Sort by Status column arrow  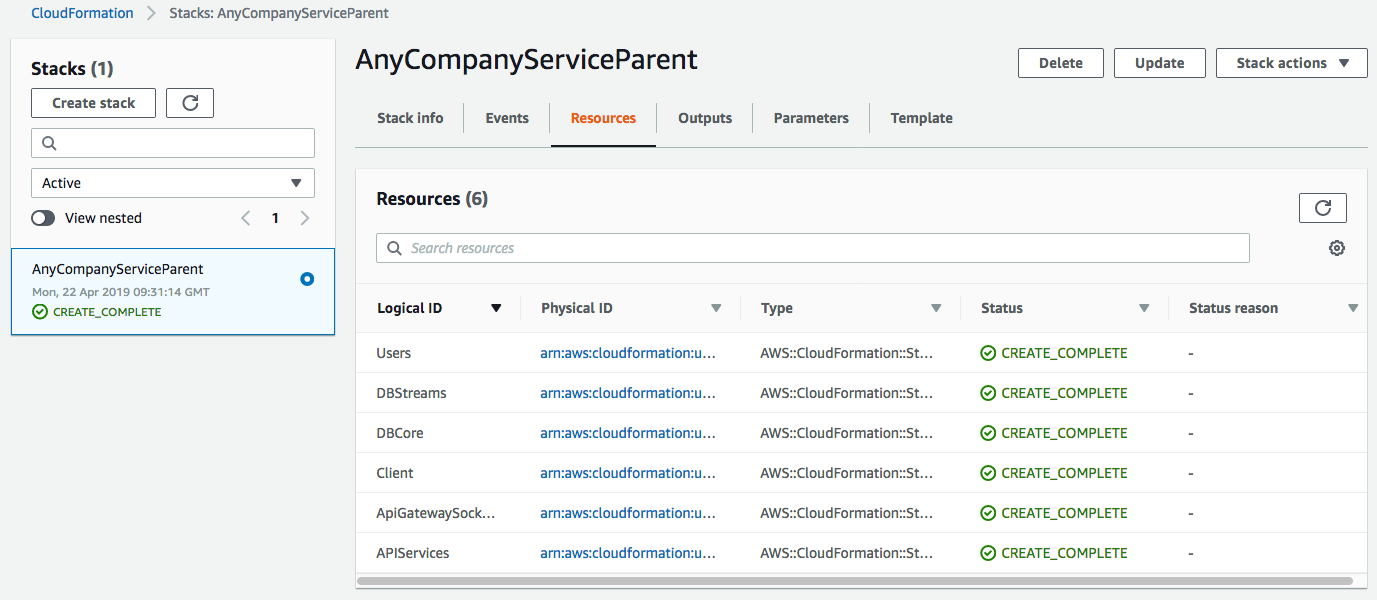pyautogui.click(x=1144, y=308)
